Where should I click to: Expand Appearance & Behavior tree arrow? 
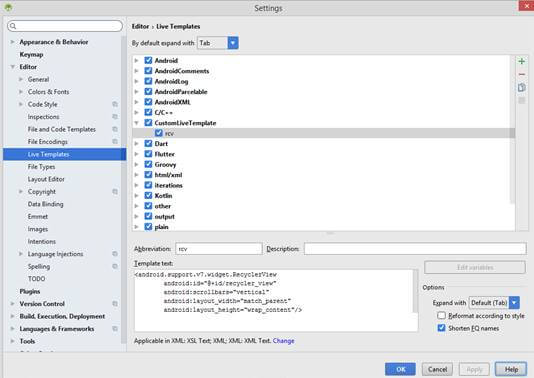coord(12,42)
